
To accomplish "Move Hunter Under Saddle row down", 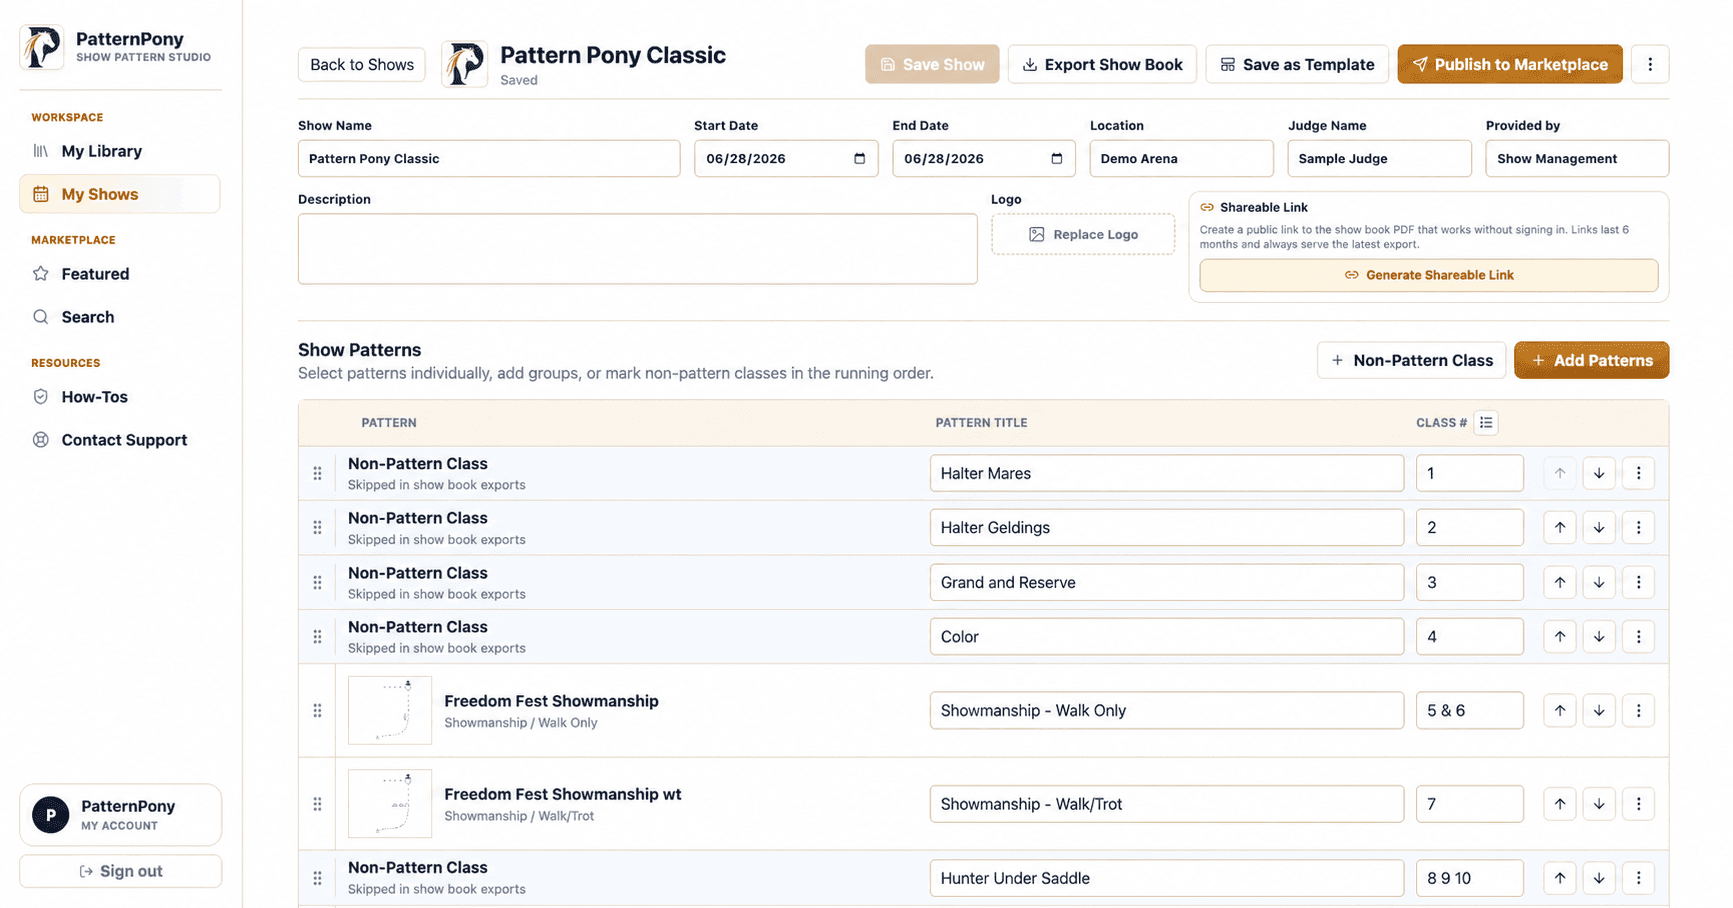I will (x=1598, y=878).
